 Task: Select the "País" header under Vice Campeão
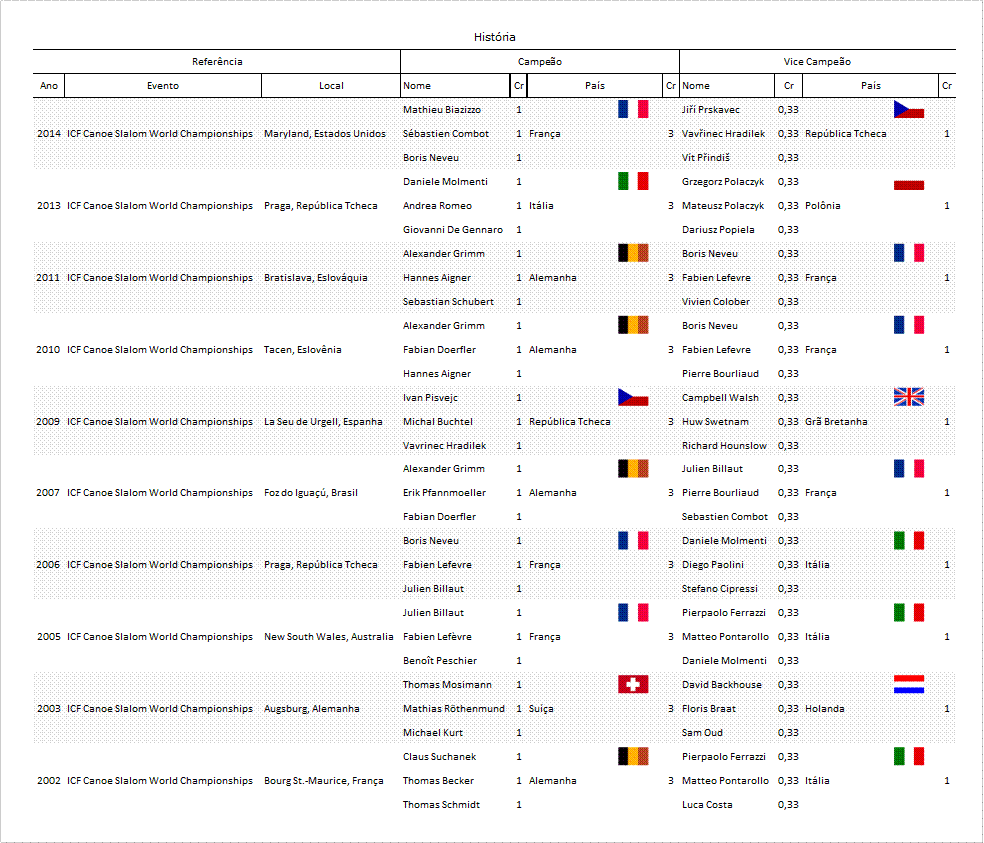tap(871, 85)
